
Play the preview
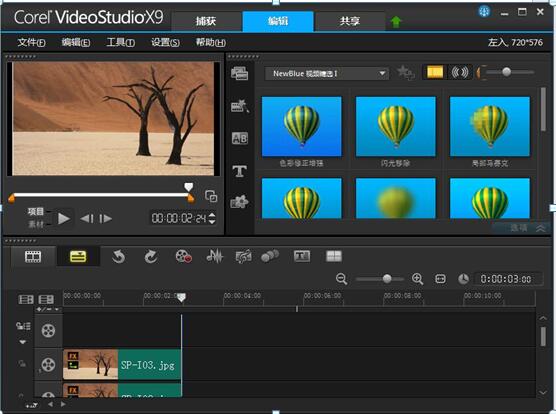[64, 218]
